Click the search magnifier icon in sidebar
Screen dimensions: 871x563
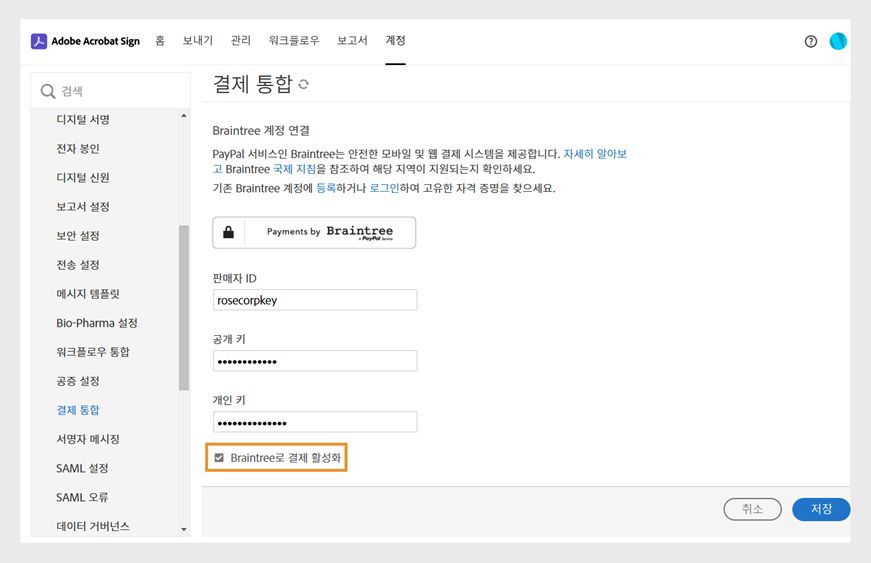(48, 91)
